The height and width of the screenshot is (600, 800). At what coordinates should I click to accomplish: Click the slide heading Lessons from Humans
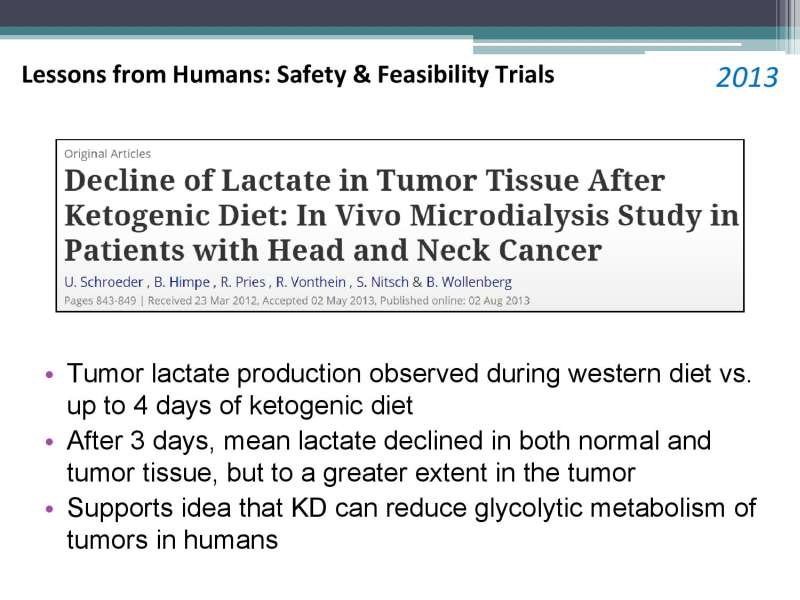288,74
